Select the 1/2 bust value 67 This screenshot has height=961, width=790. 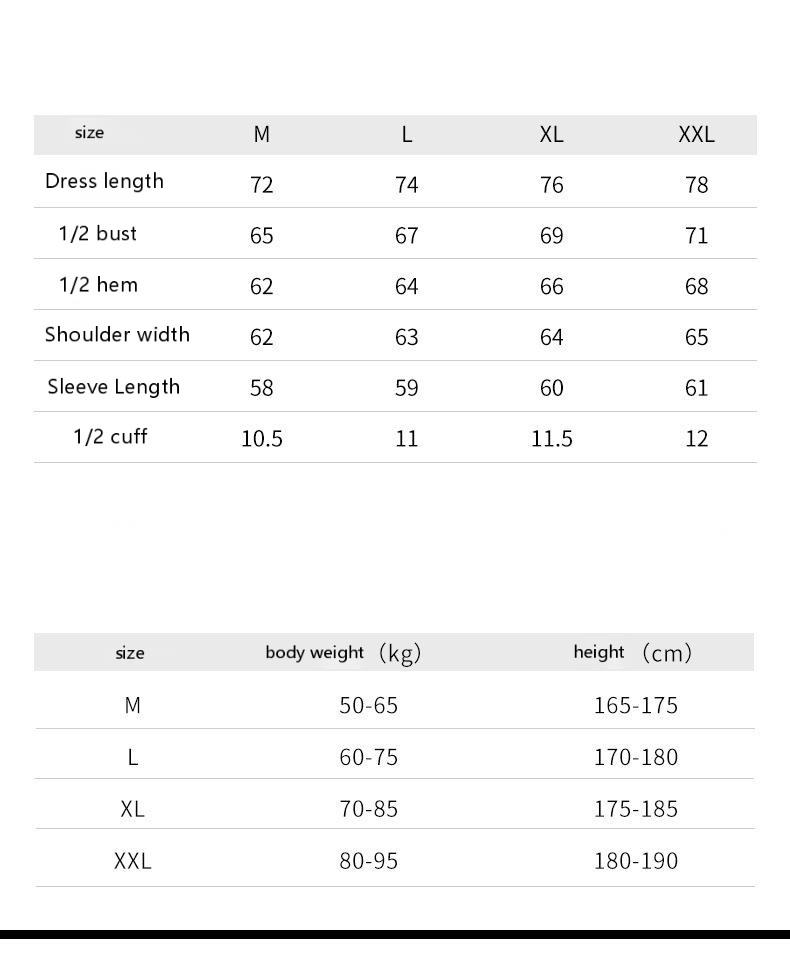(406, 236)
